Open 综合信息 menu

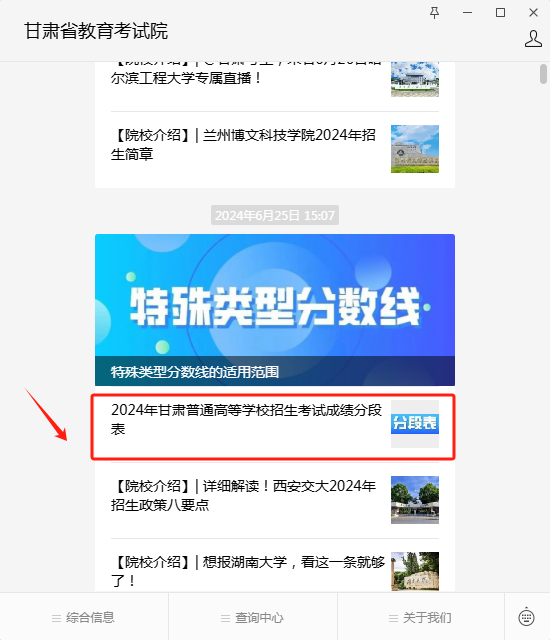pyautogui.click(x=84, y=617)
